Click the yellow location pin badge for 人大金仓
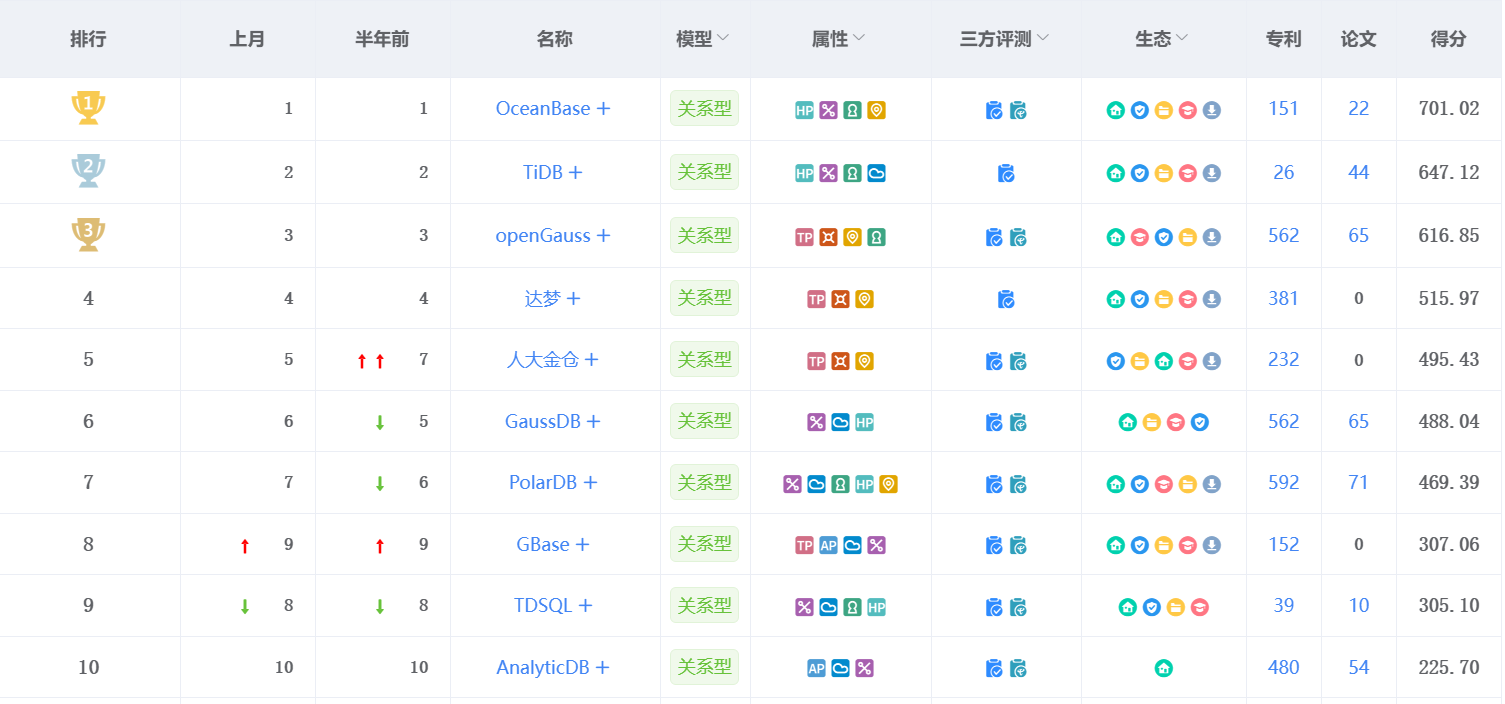 click(864, 361)
